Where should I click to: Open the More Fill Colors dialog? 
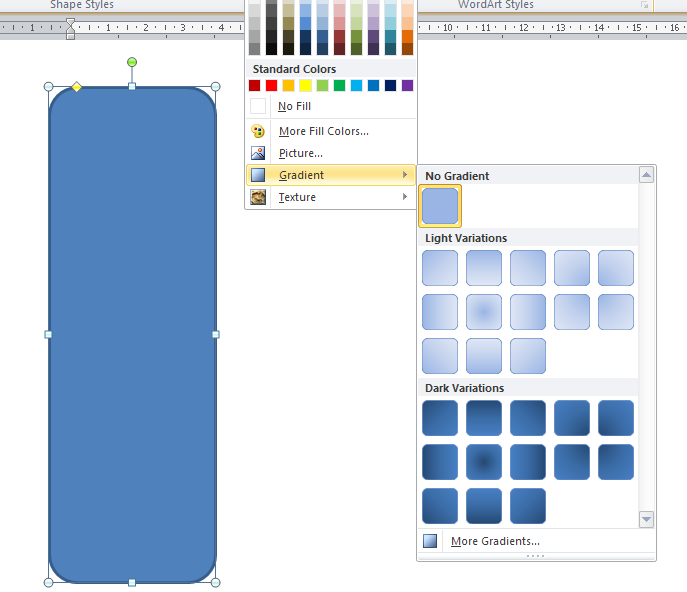323,131
